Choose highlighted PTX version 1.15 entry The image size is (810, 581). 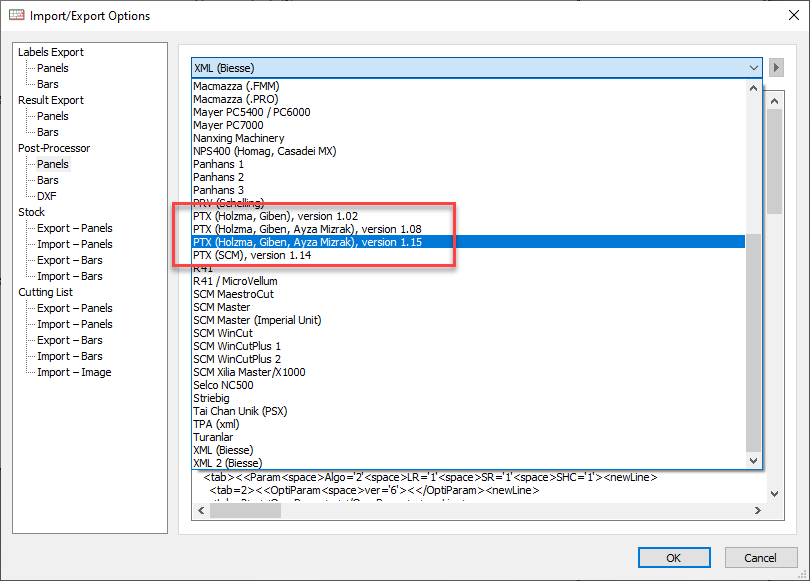pos(469,242)
